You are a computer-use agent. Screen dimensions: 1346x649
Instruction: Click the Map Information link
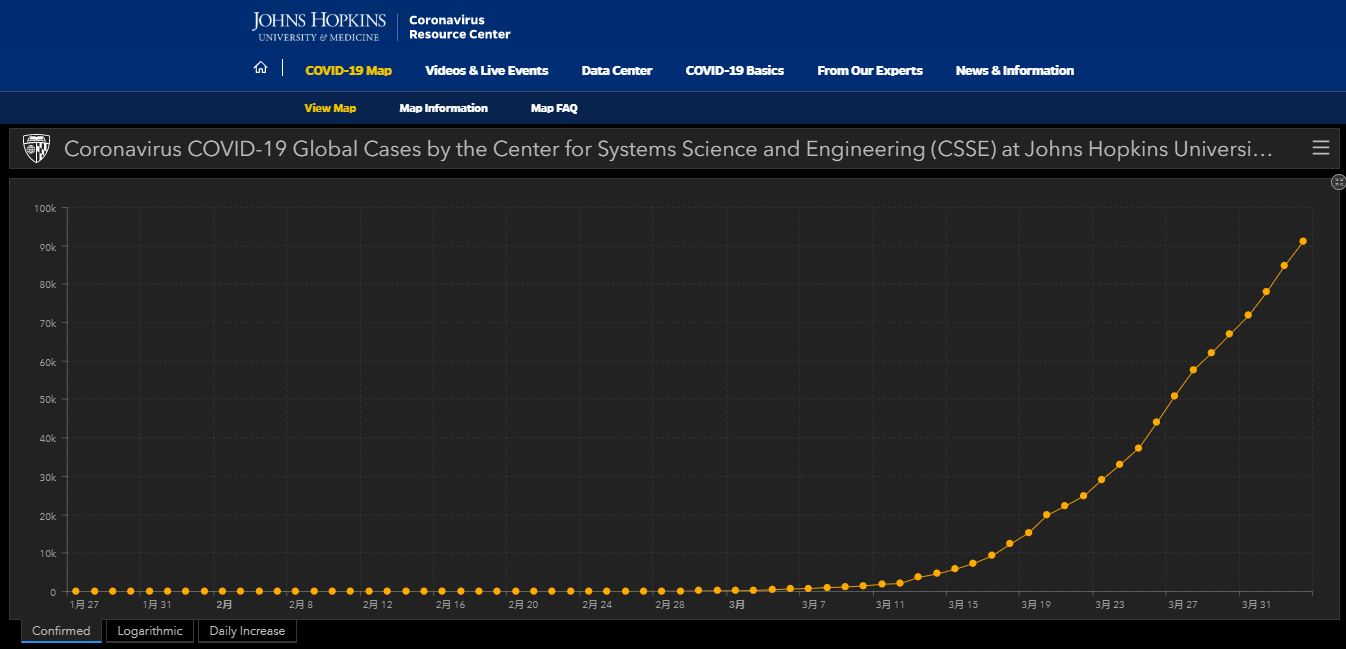click(x=443, y=108)
